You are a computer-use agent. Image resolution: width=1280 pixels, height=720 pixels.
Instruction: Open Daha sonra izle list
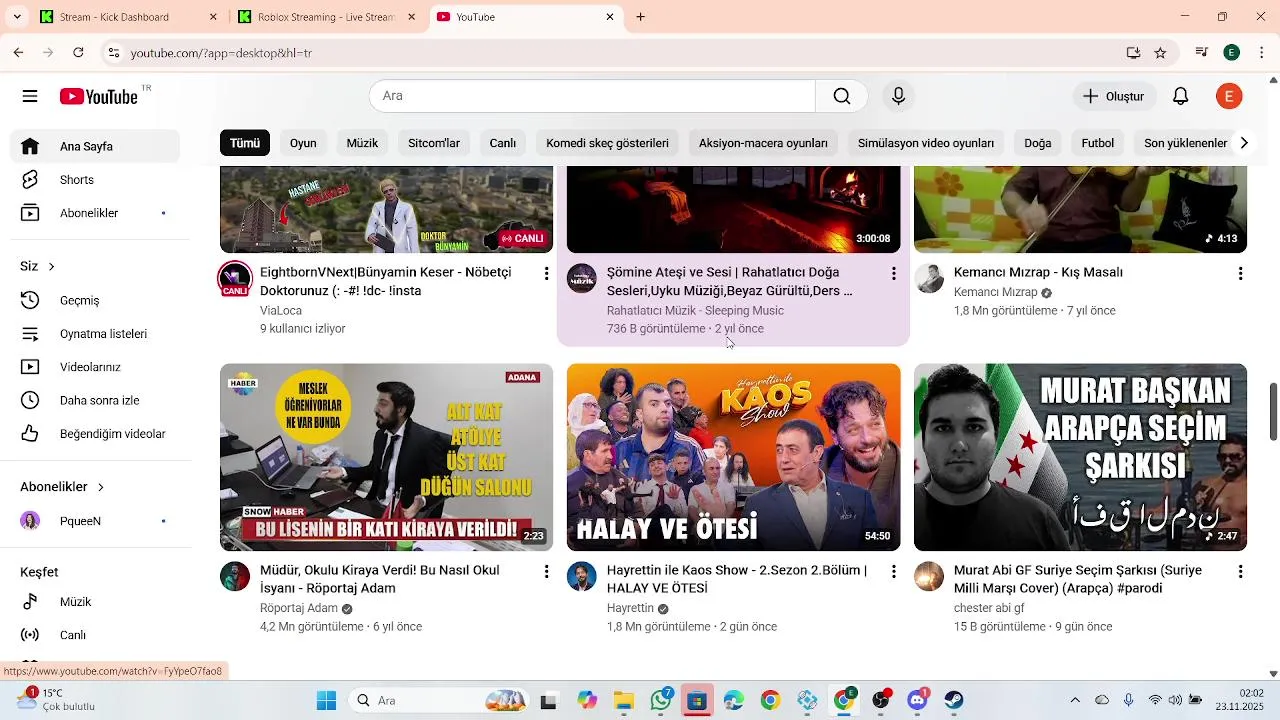(x=95, y=401)
